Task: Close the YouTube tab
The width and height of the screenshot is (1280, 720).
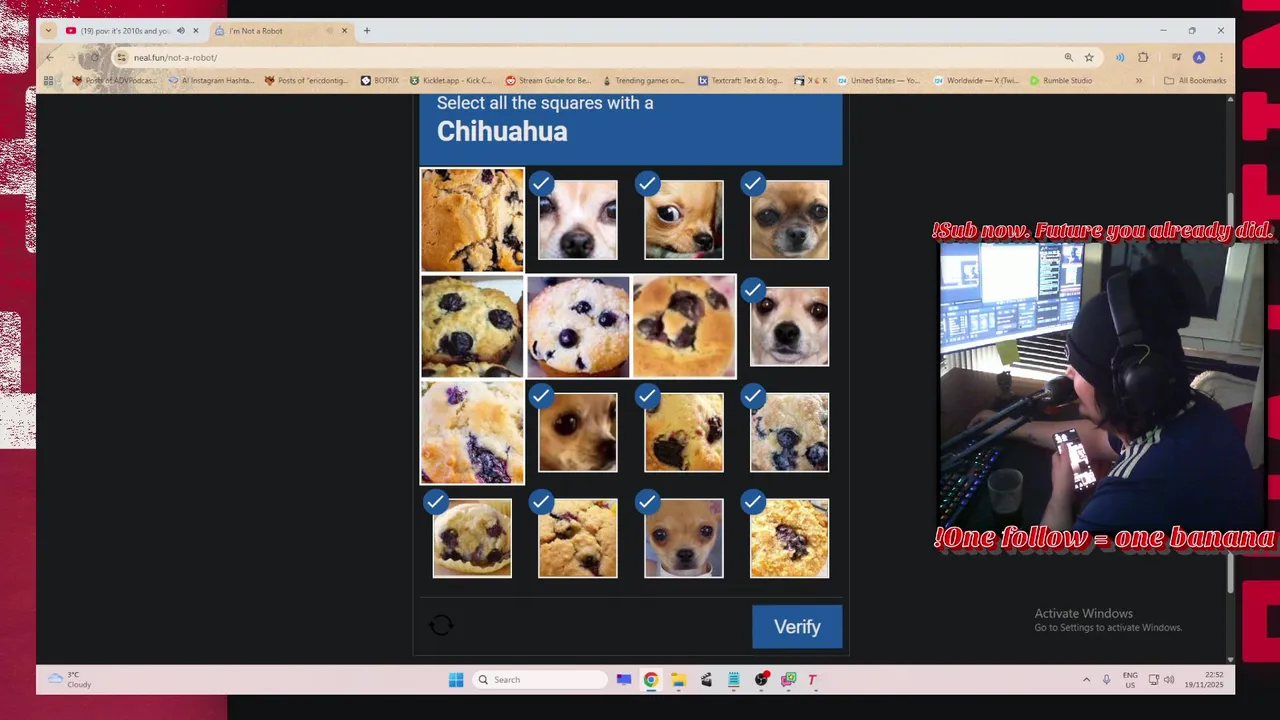Action: tap(195, 31)
